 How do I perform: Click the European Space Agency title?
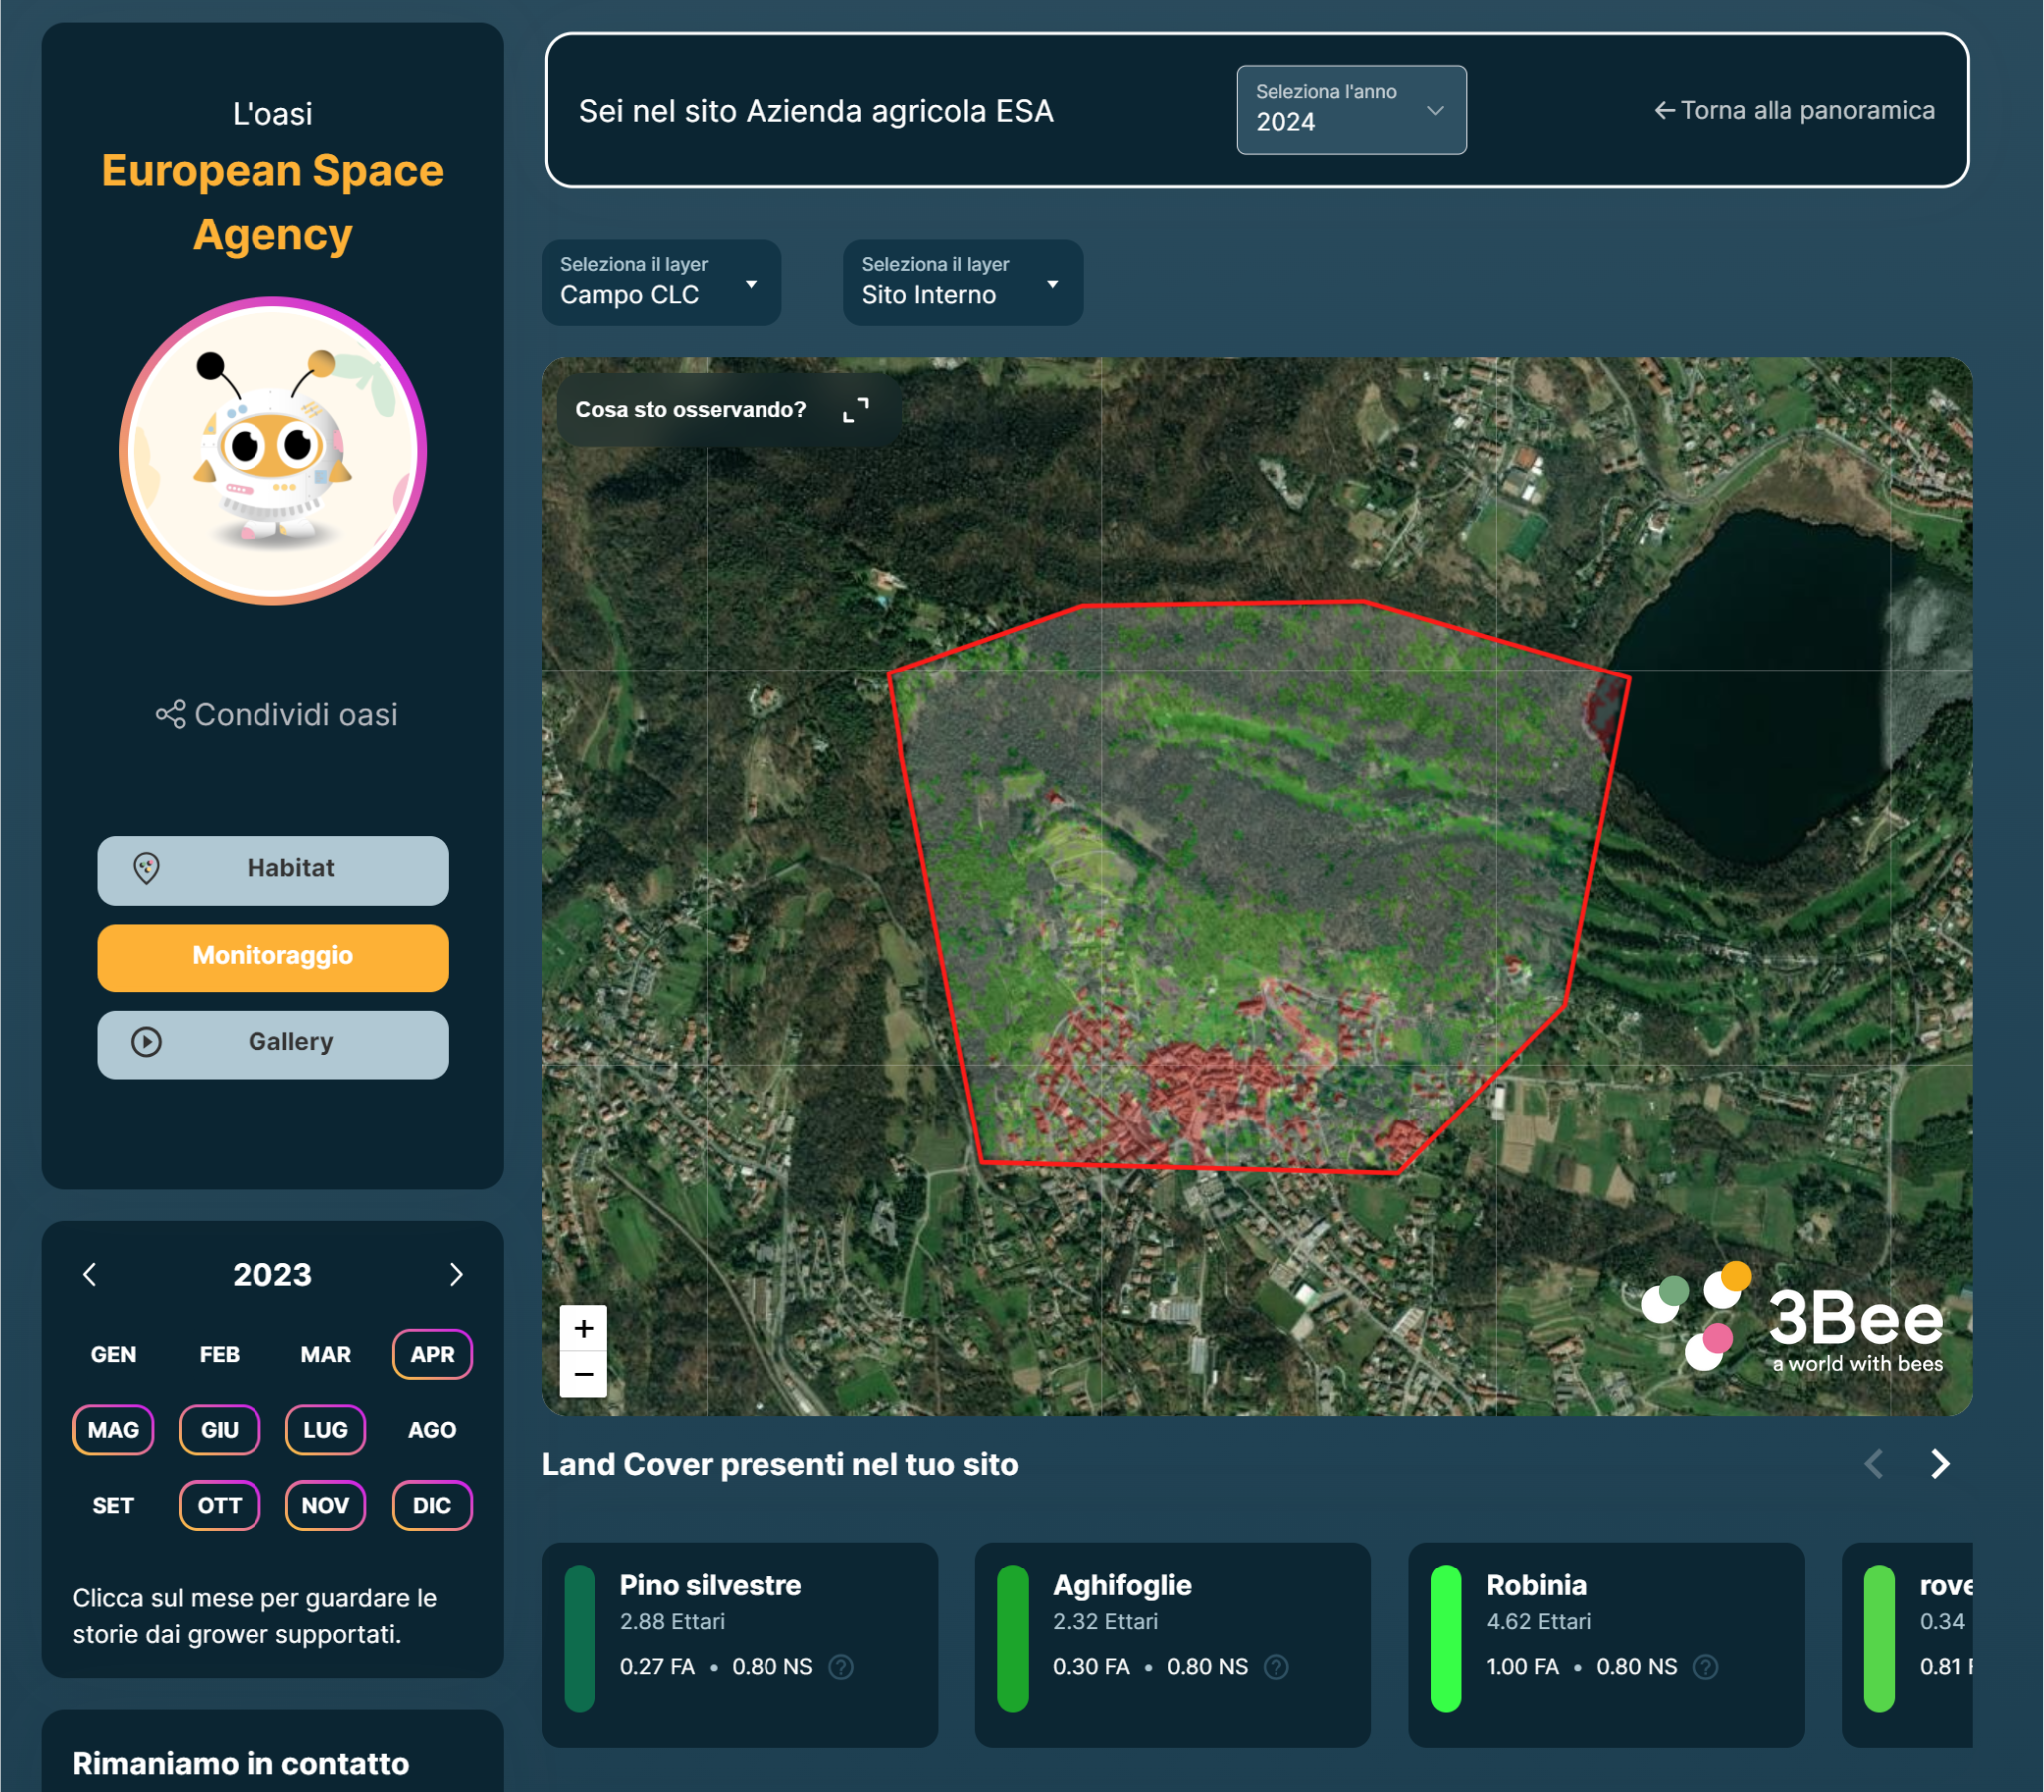273,202
